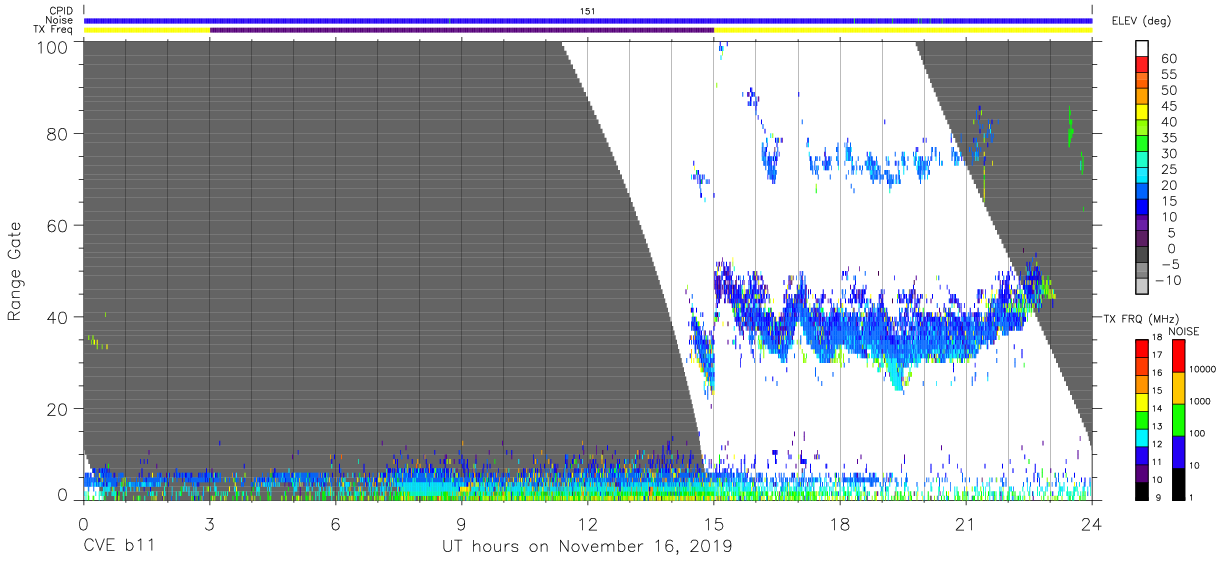Click the TX Freq row label

pyautogui.click(x=53, y=30)
